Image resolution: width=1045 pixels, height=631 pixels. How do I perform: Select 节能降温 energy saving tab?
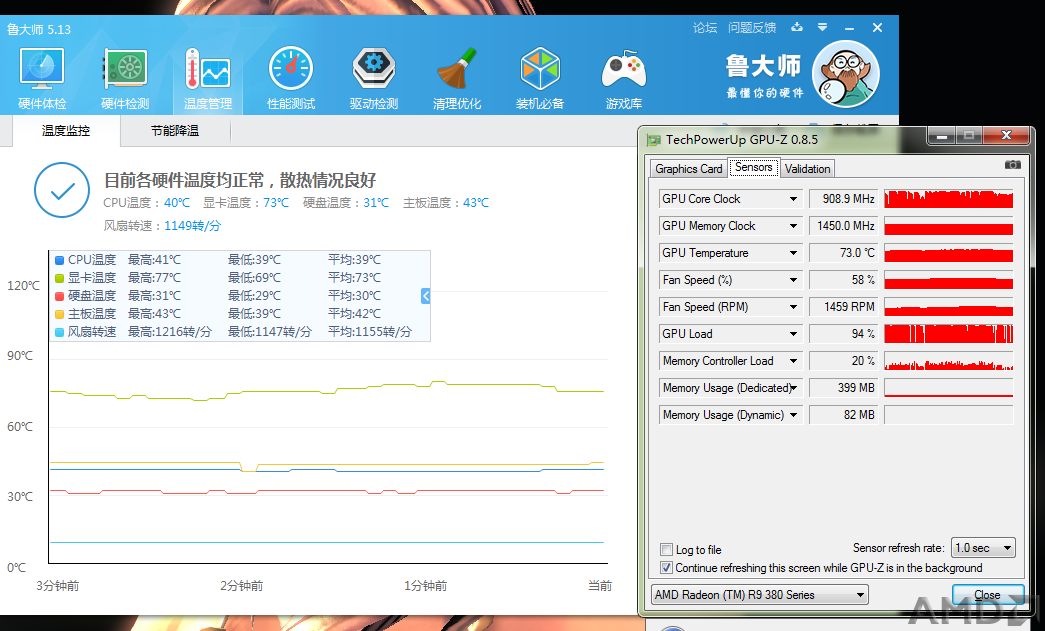pos(175,131)
